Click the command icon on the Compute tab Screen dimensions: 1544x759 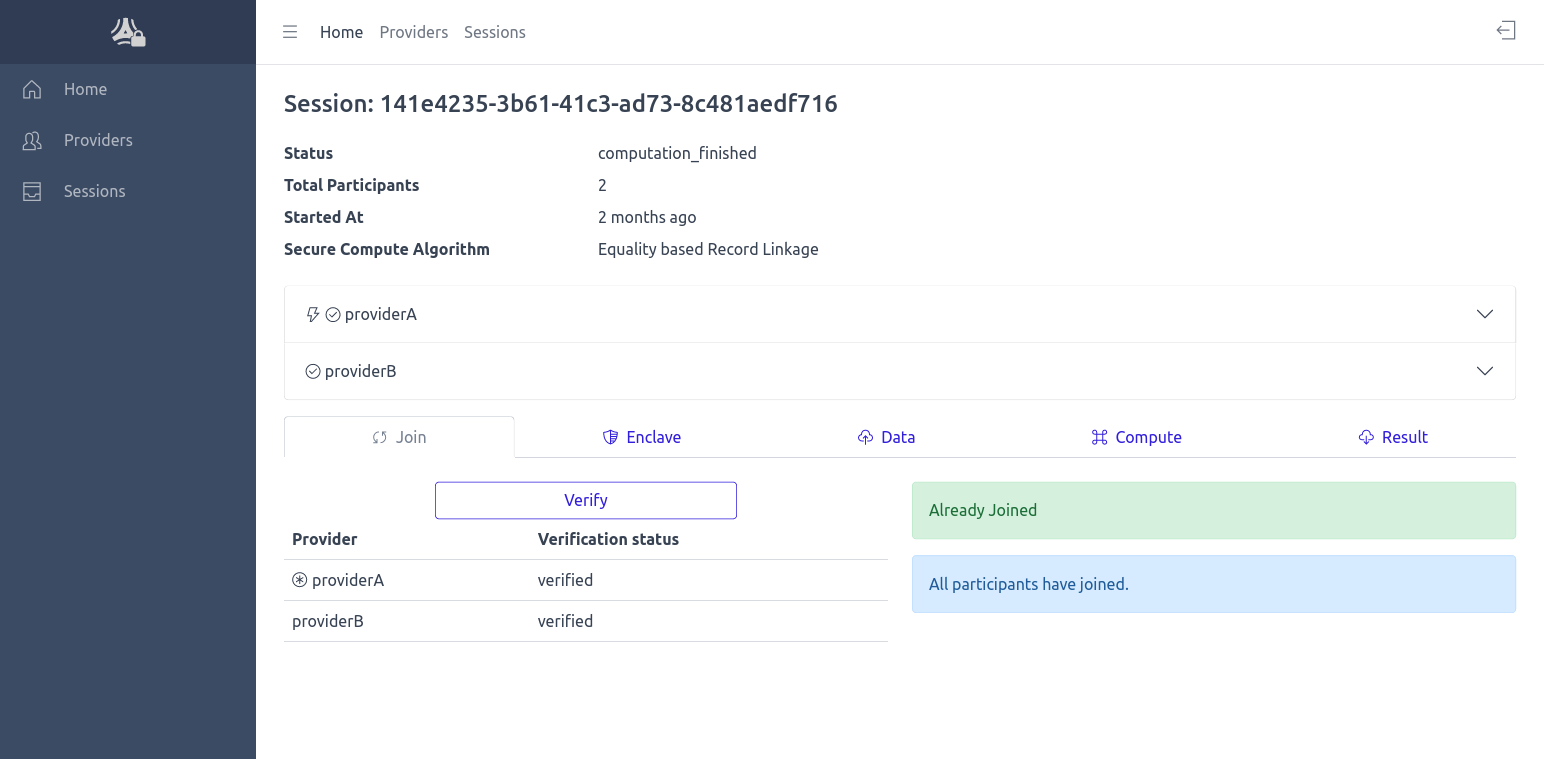tap(1098, 436)
